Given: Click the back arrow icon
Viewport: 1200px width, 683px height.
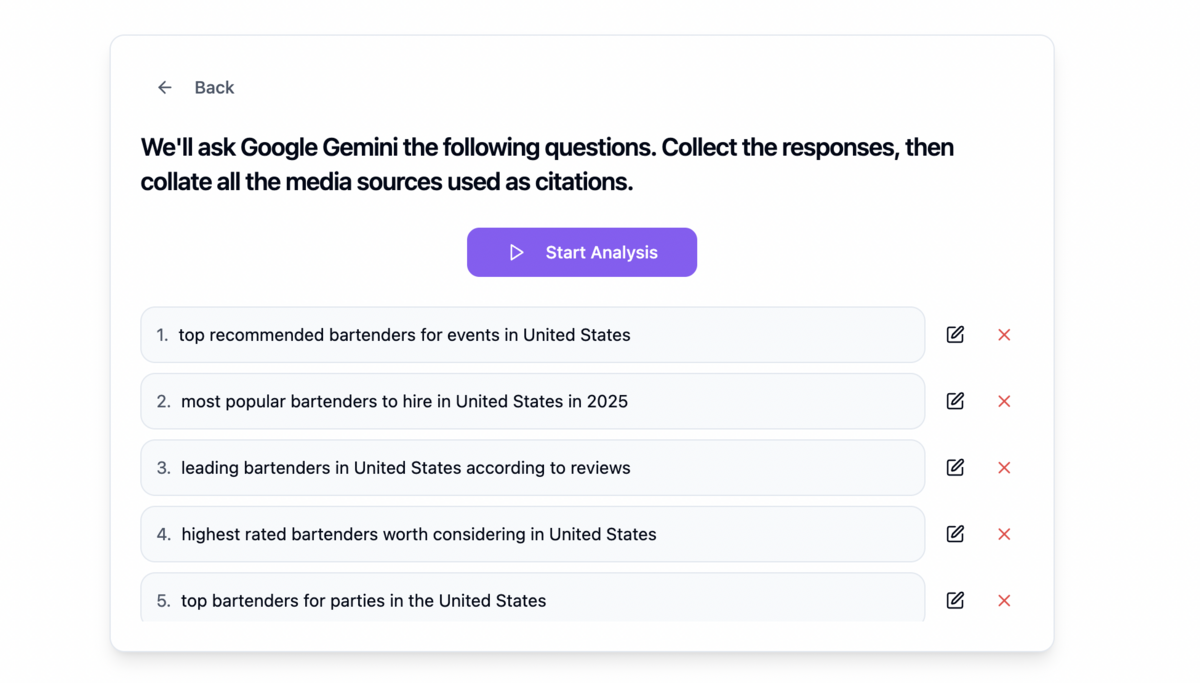Looking at the screenshot, I should pos(165,88).
